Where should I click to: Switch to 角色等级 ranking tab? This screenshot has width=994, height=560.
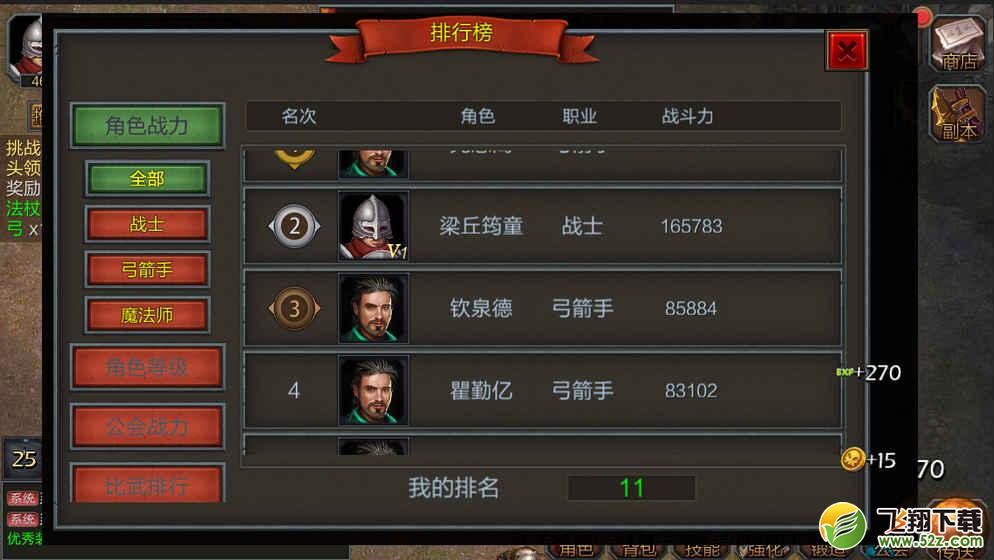[x=147, y=367]
